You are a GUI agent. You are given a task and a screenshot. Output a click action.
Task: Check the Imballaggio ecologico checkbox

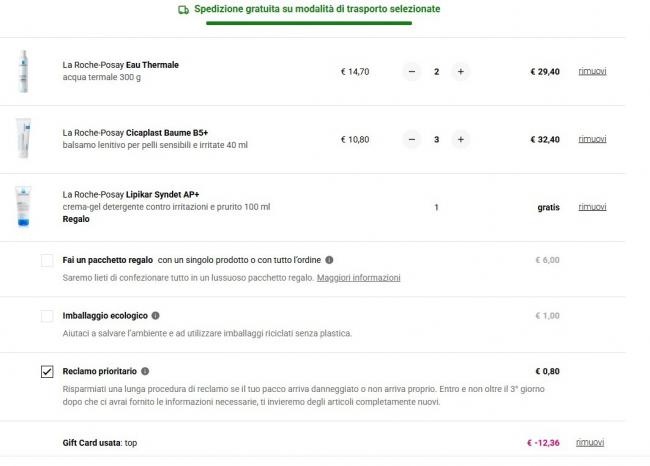click(x=47, y=316)
